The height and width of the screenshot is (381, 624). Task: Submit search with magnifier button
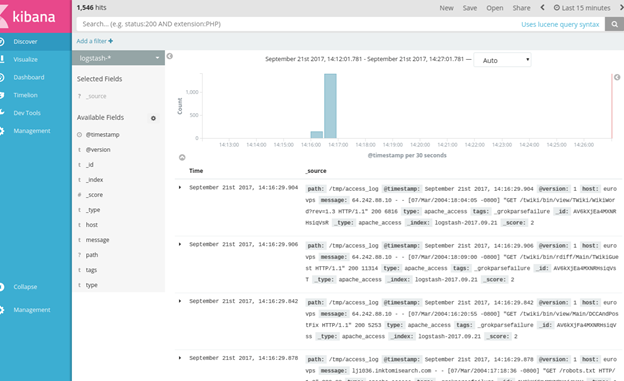(x=614, y=24)
